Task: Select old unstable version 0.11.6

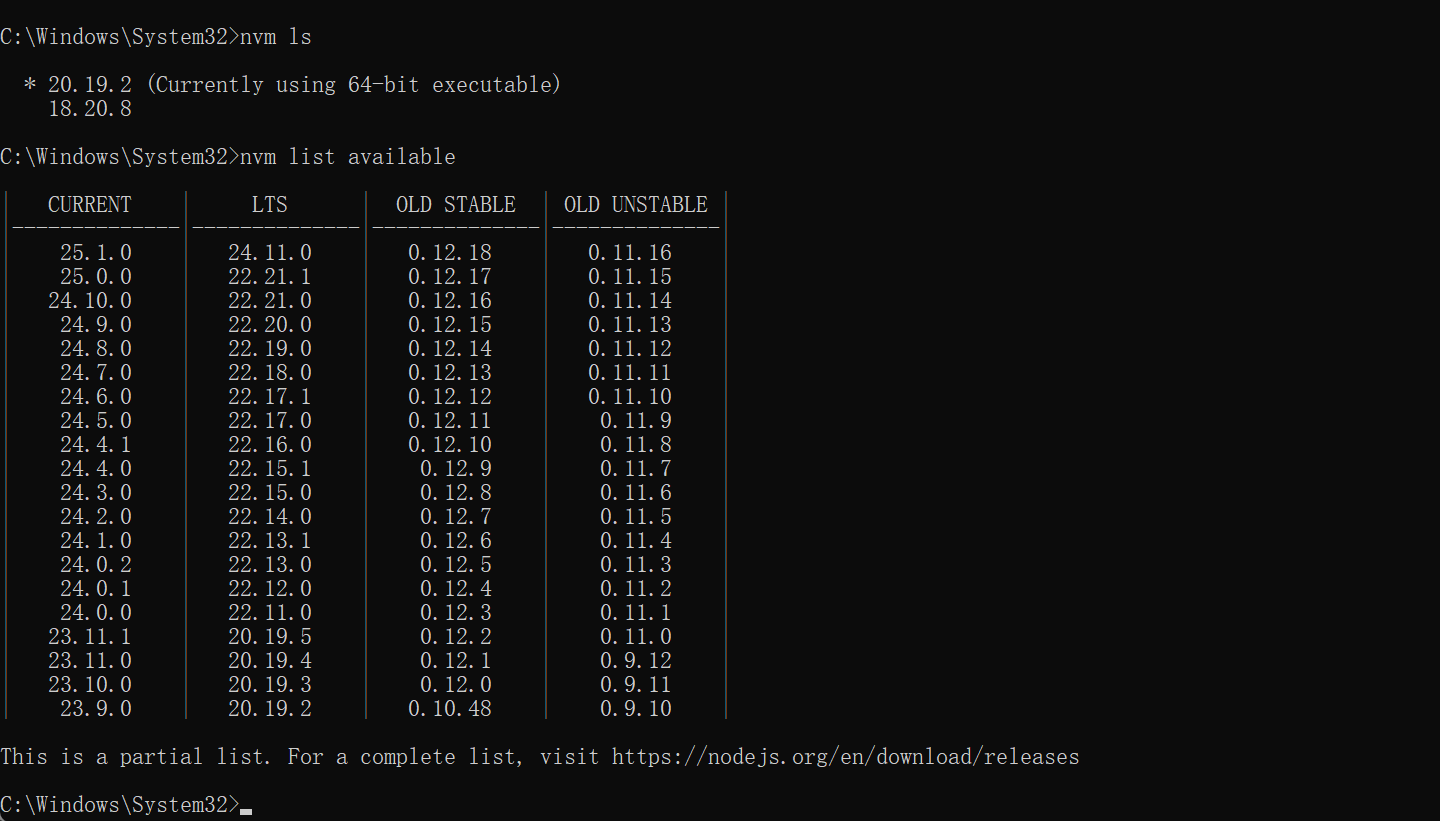Action: click(x=636, y=493)
